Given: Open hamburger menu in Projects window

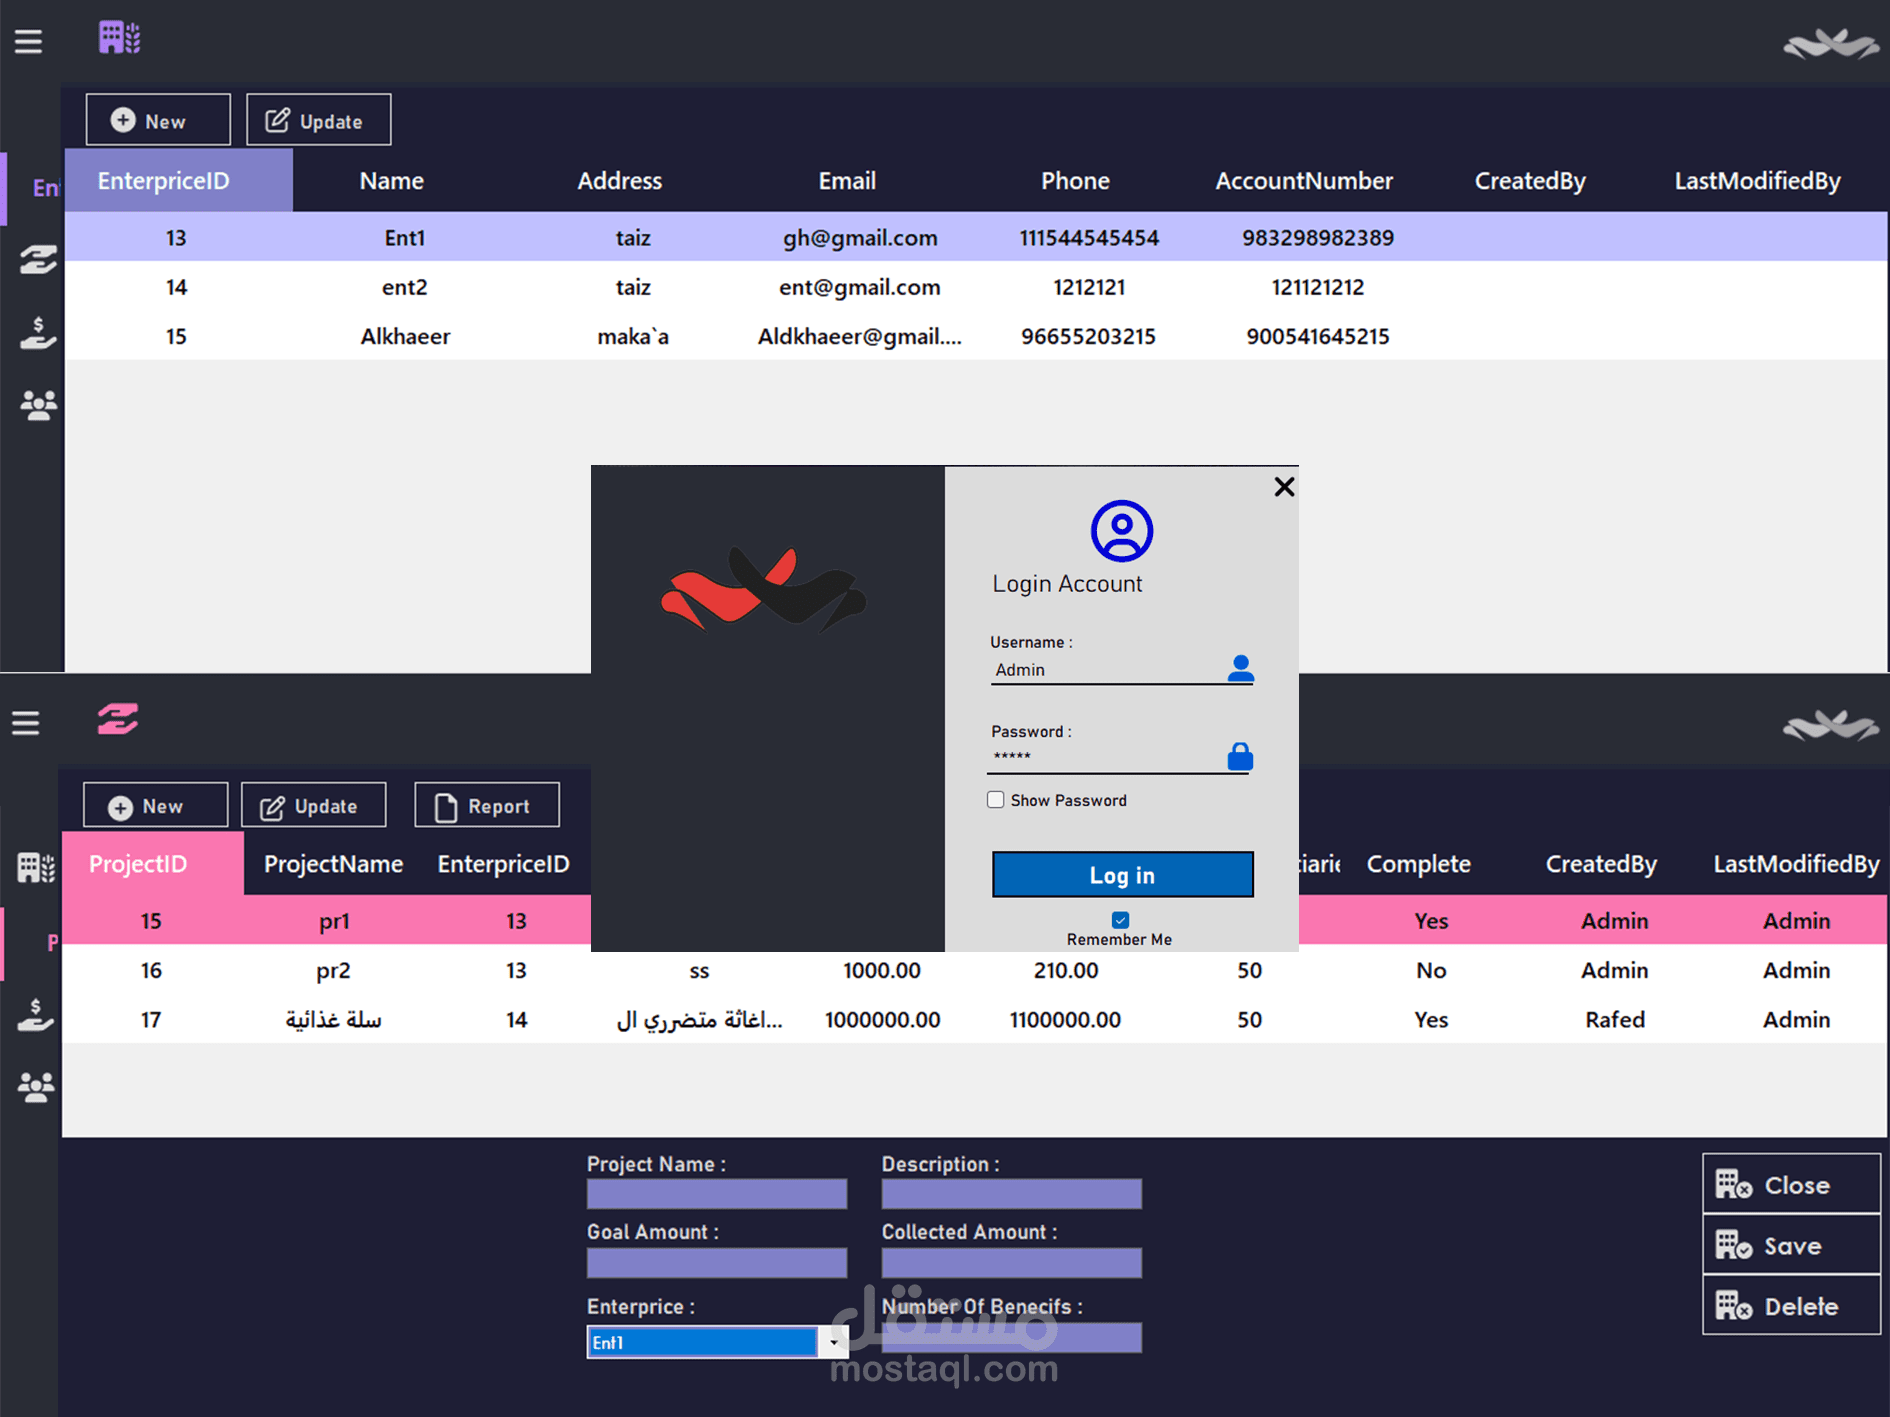Looking at the screenshot, I should coord(26,722).
